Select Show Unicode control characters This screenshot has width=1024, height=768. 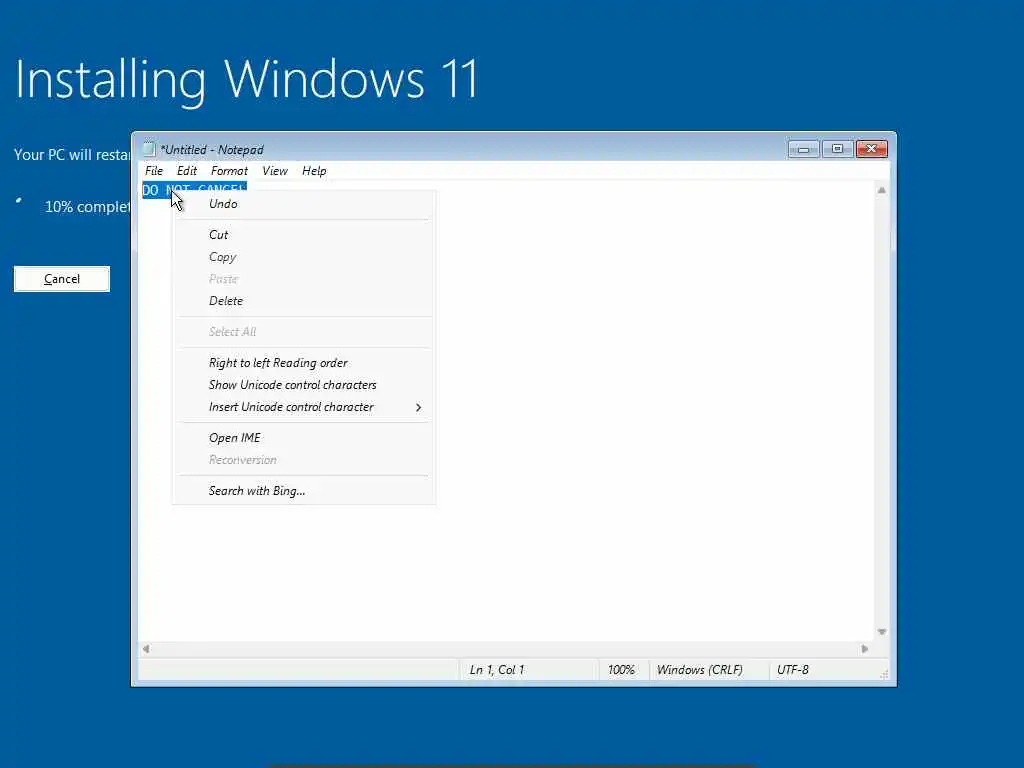click(x=304, y=385)
